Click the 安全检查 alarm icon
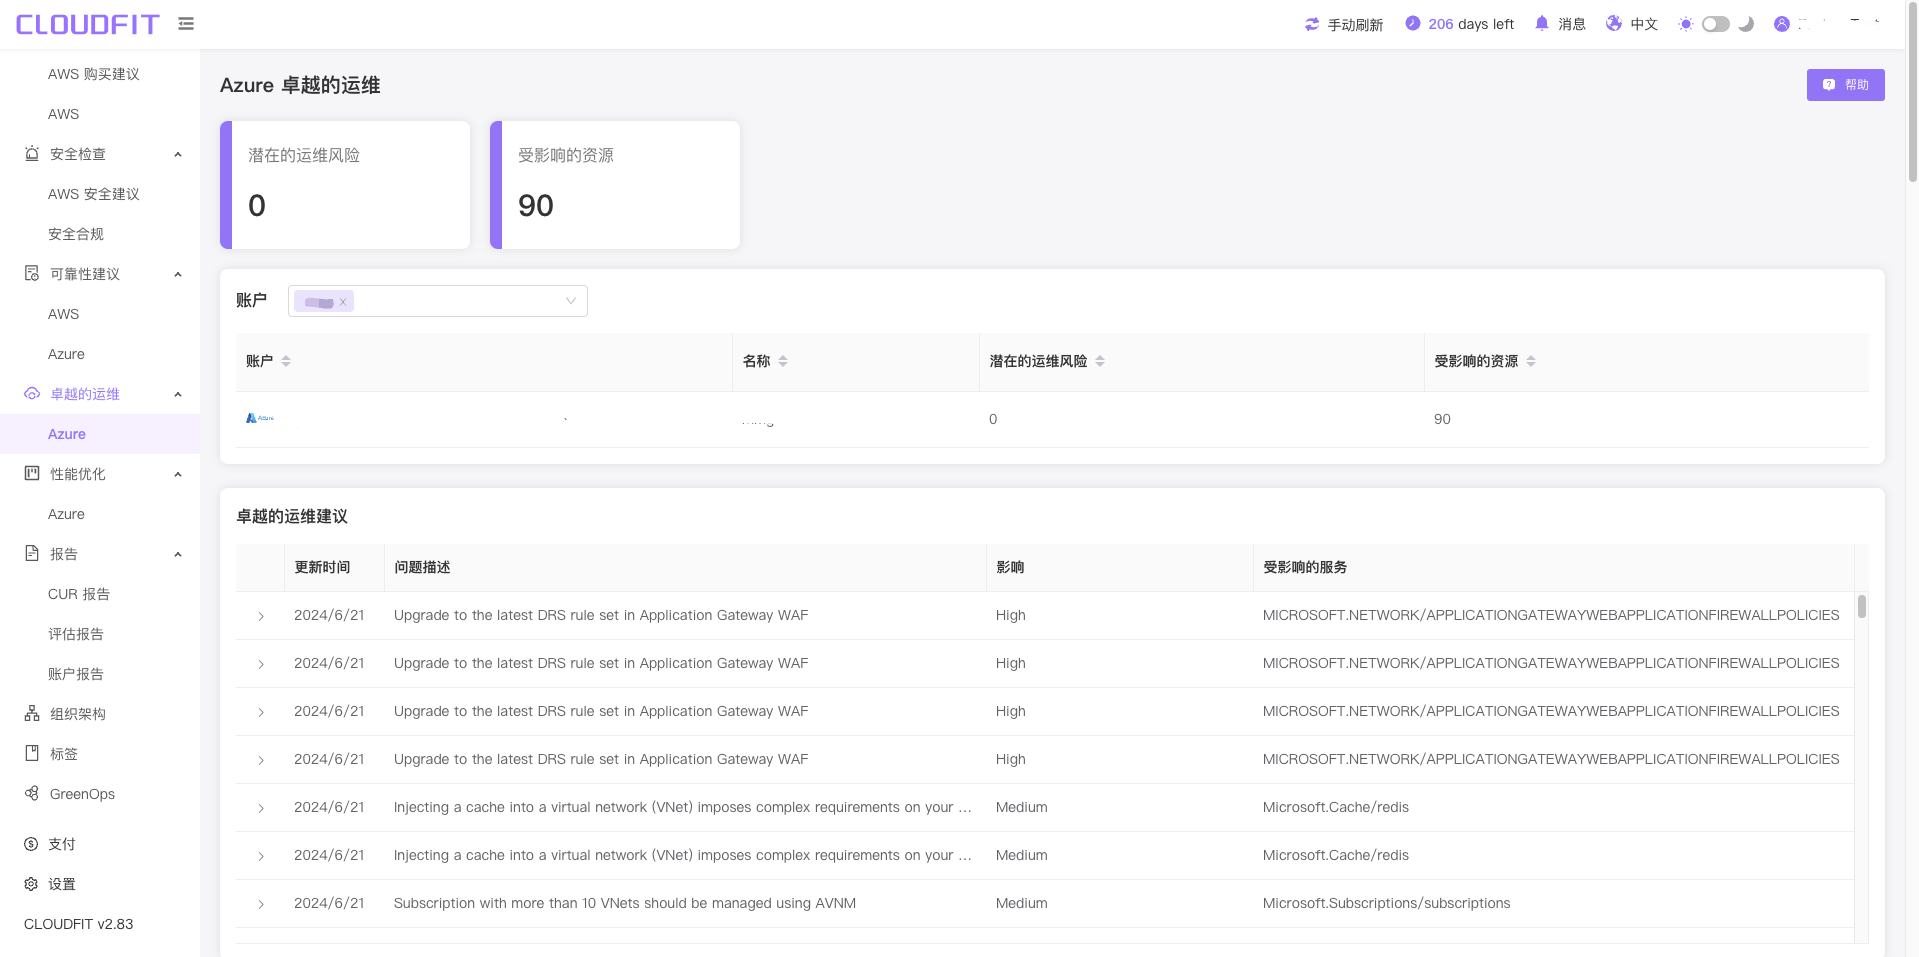The image size is (1919, 957). coord(32,154)
